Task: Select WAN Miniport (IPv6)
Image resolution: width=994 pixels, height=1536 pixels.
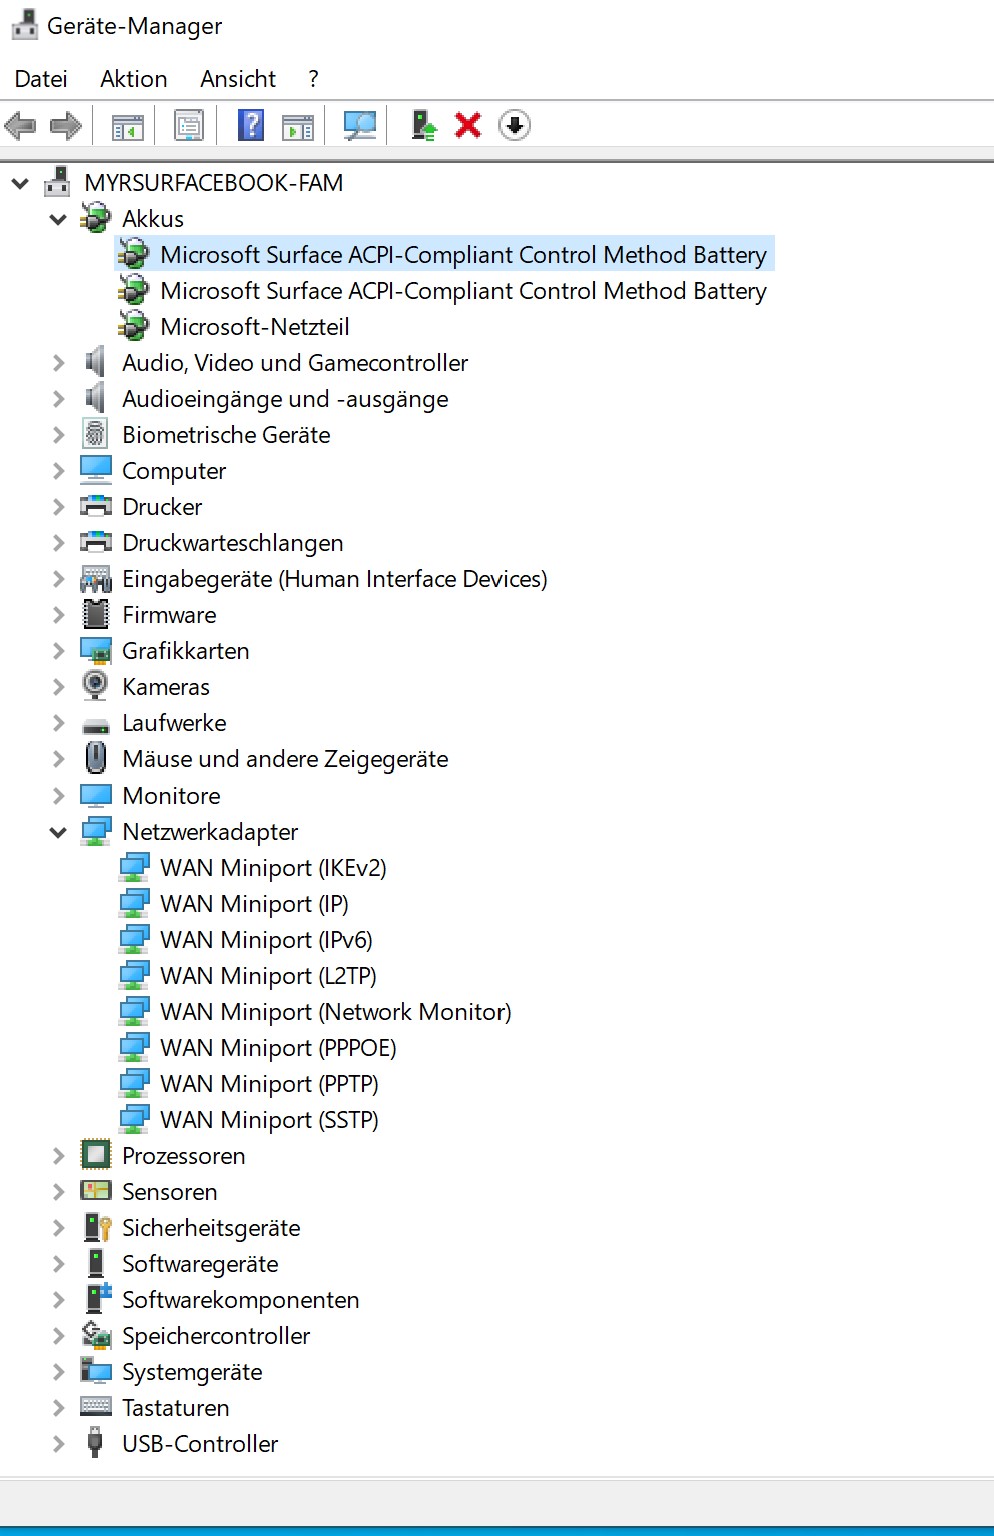Action: click(x=266, y=940)
